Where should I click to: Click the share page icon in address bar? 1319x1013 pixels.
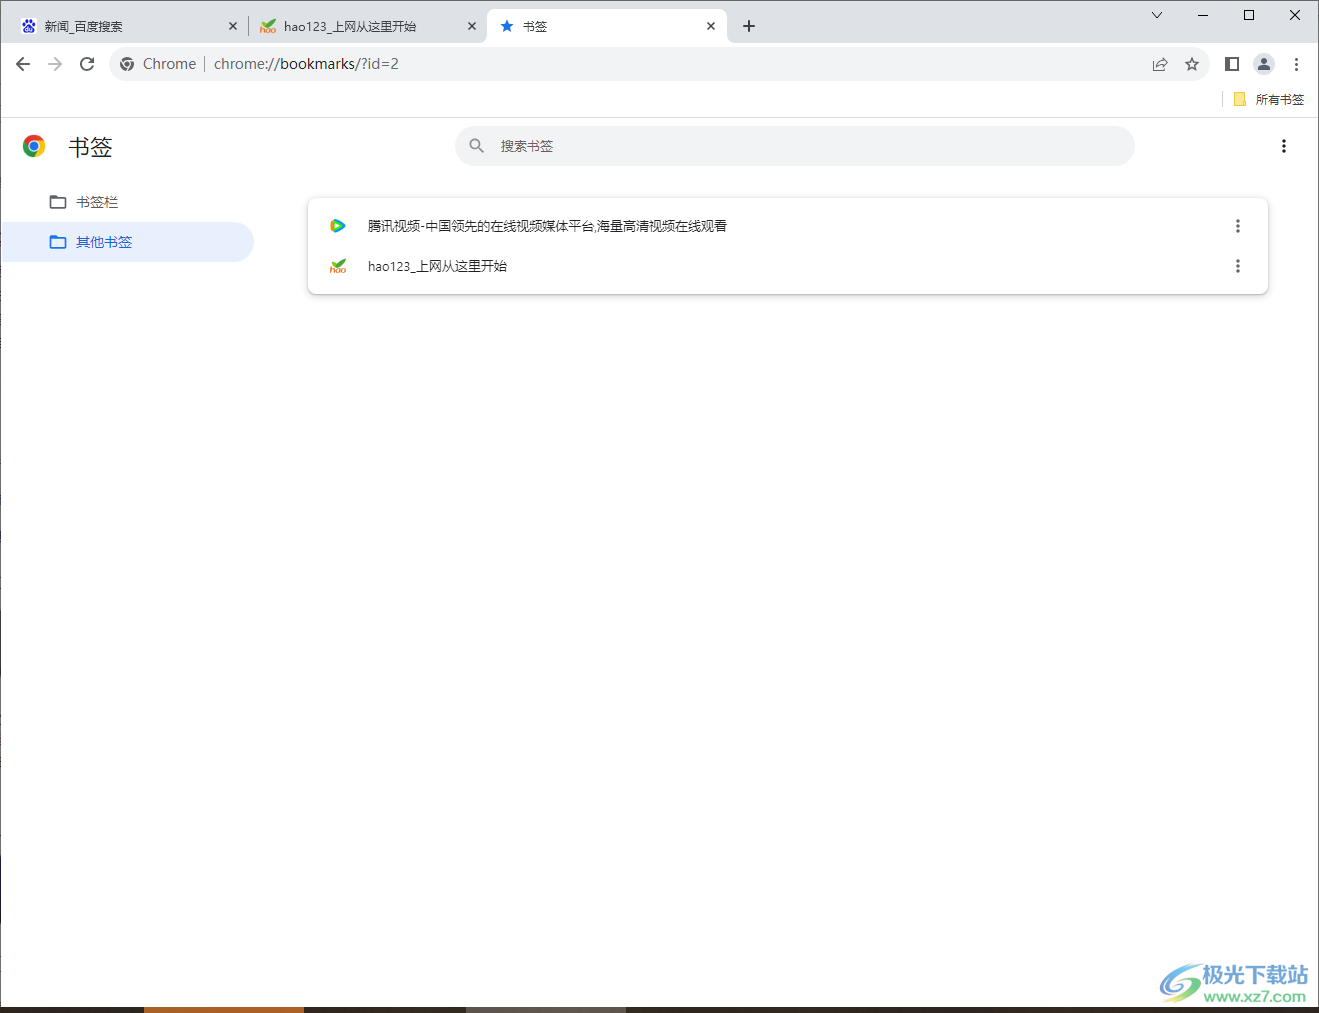pyautogui.click(x=1160, y=64)
